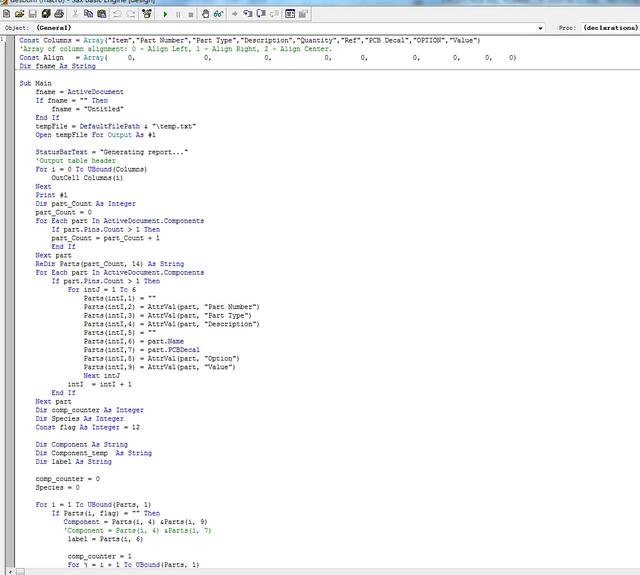640x575 pixels.
Task: Open the Proc (declarations) combo box
Action: click(610, 28)
